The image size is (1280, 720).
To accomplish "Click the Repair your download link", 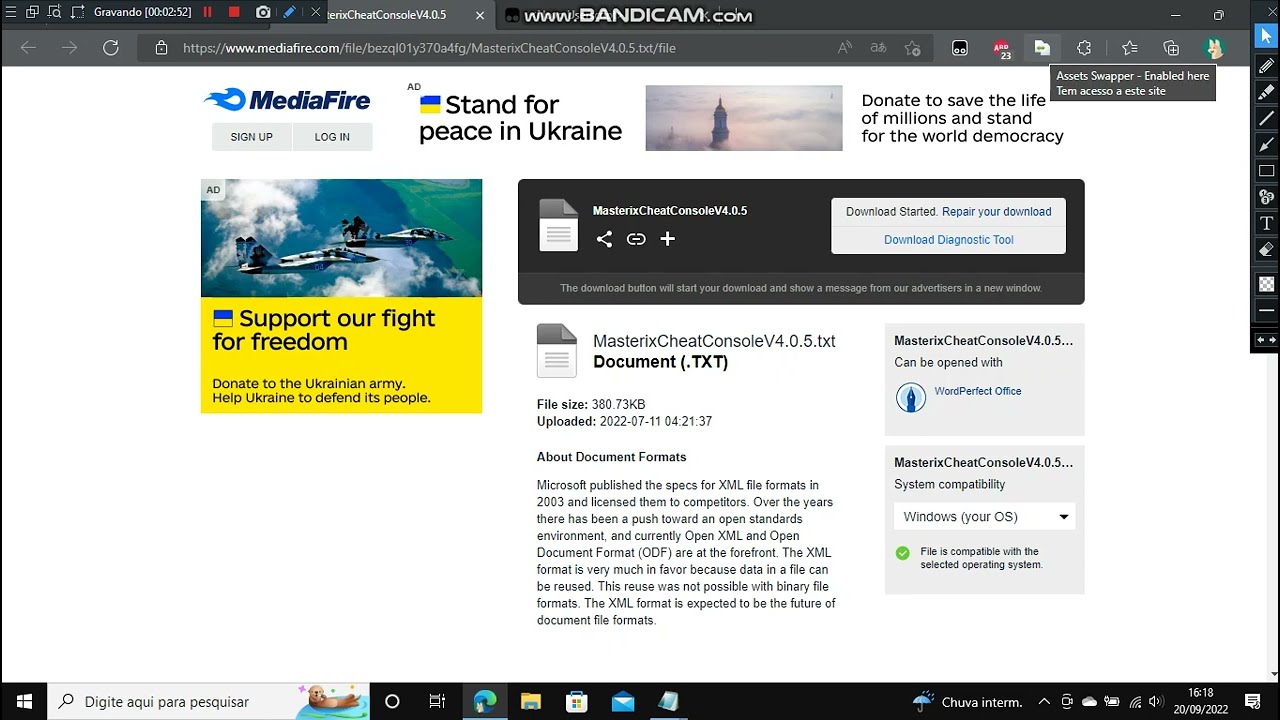I will pos(996,212).
